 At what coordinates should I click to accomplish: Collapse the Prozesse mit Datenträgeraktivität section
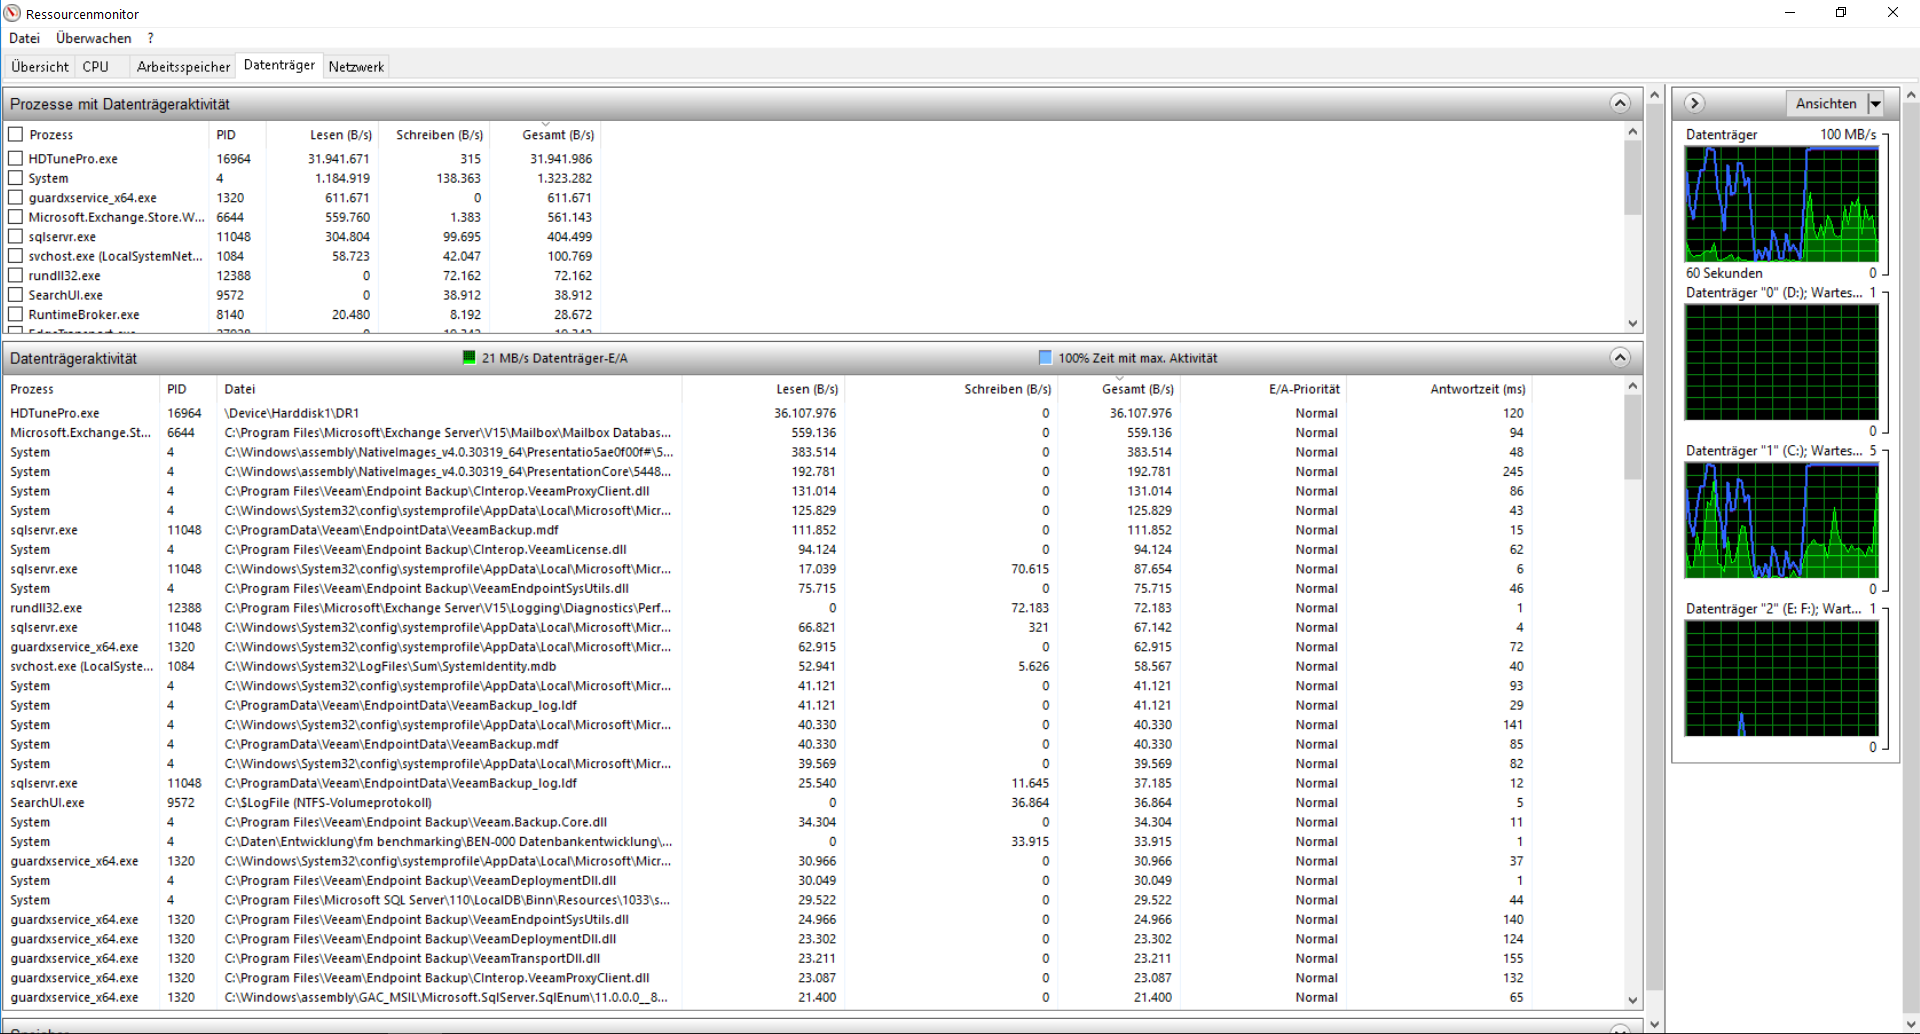pos(1620,102)
